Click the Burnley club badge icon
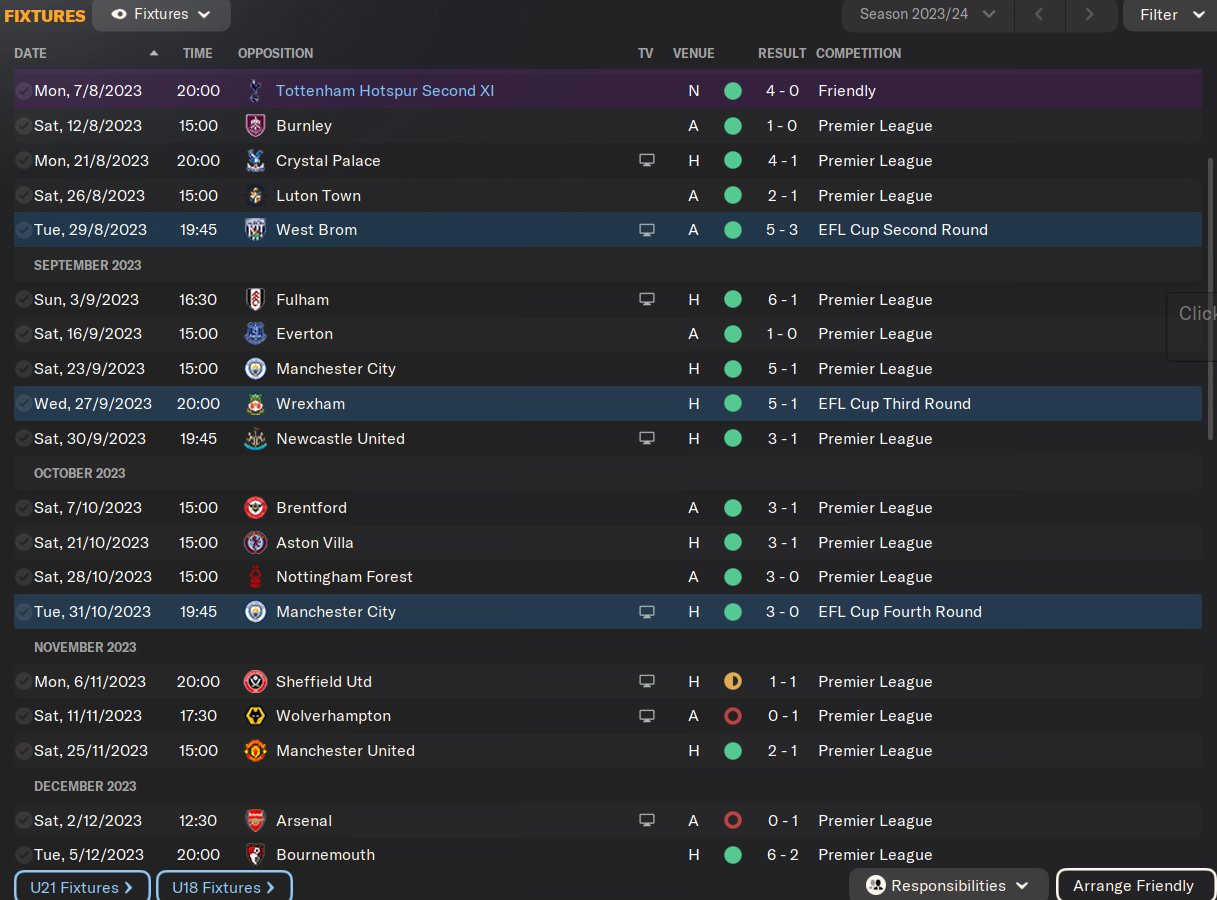 [x=255, y=126]
